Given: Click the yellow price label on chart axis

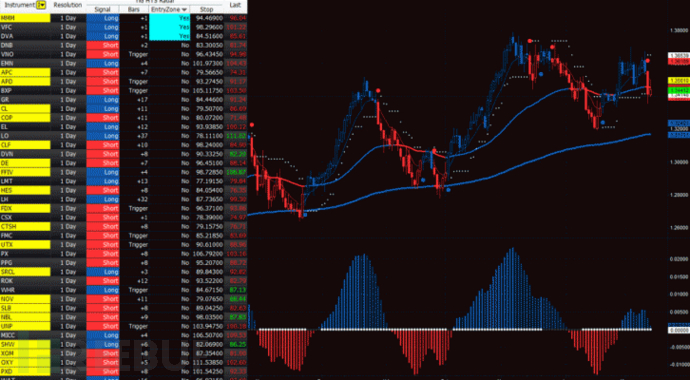Looking at the screenshot, I should (x=677, y=80).
